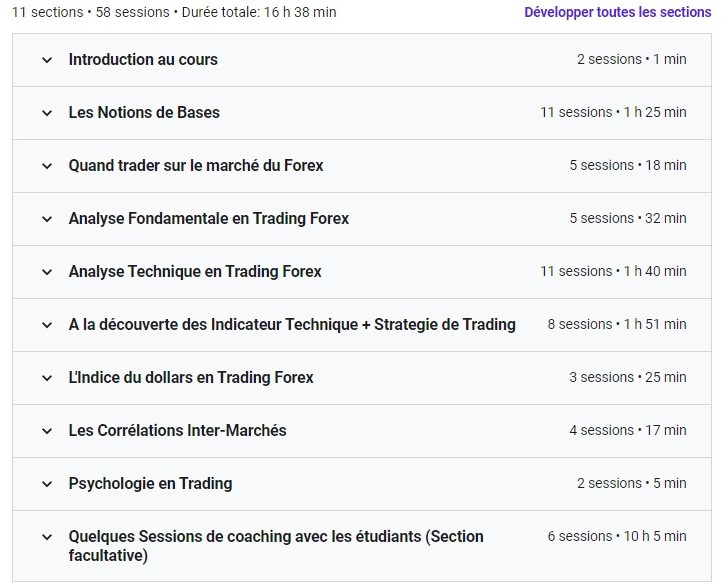Viewport: 727px width, 587px height.
Task: Expand arrow for Quand trader sur le marché
Action: [46, 166]
